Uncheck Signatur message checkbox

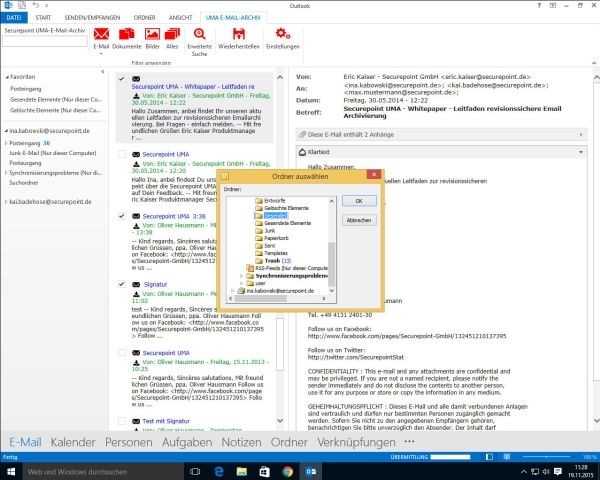pos(122,284)
